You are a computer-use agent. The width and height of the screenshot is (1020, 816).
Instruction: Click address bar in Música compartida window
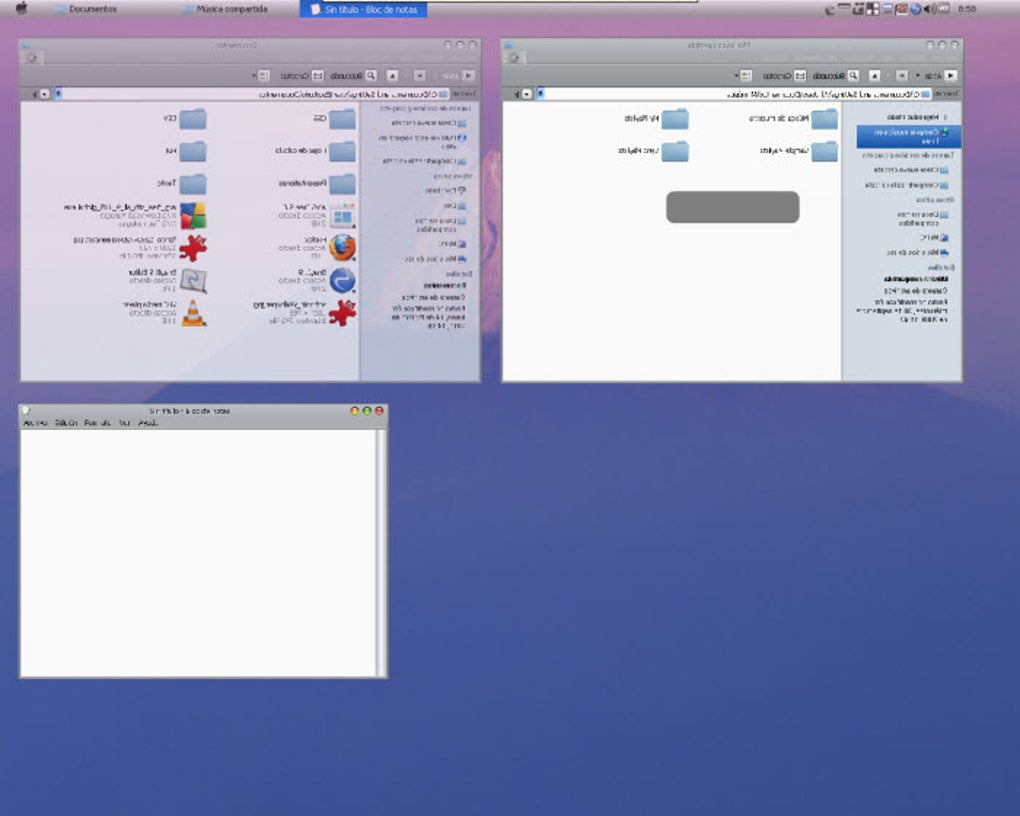click(x=735, y=94)
